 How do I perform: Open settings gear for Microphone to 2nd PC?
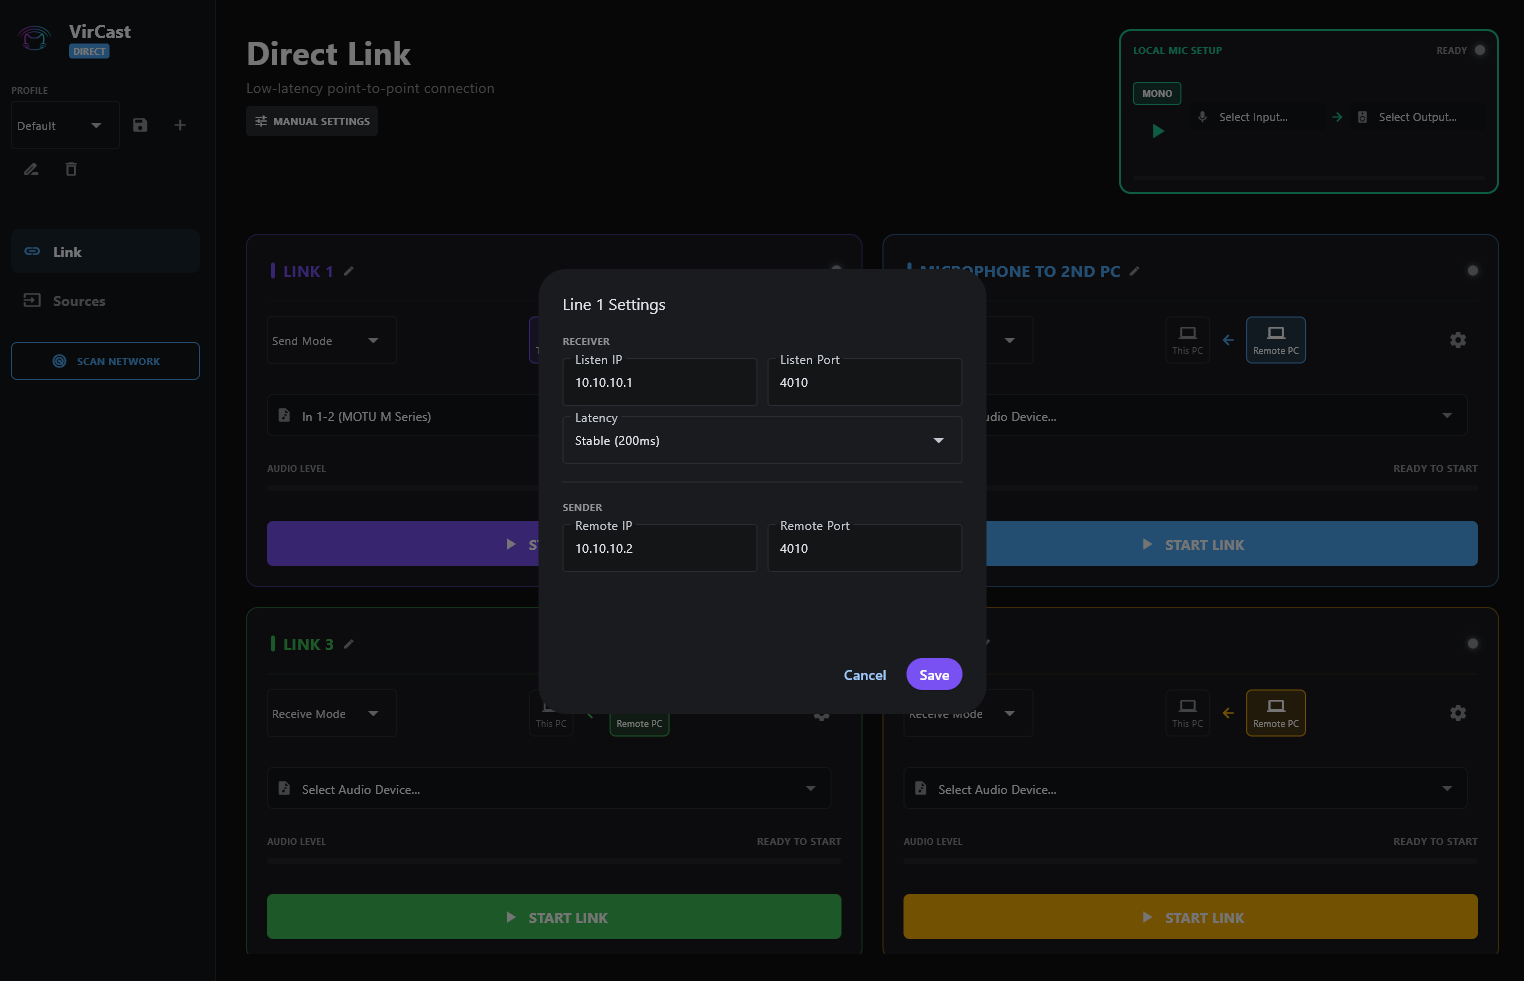[x=1458, y=340]
